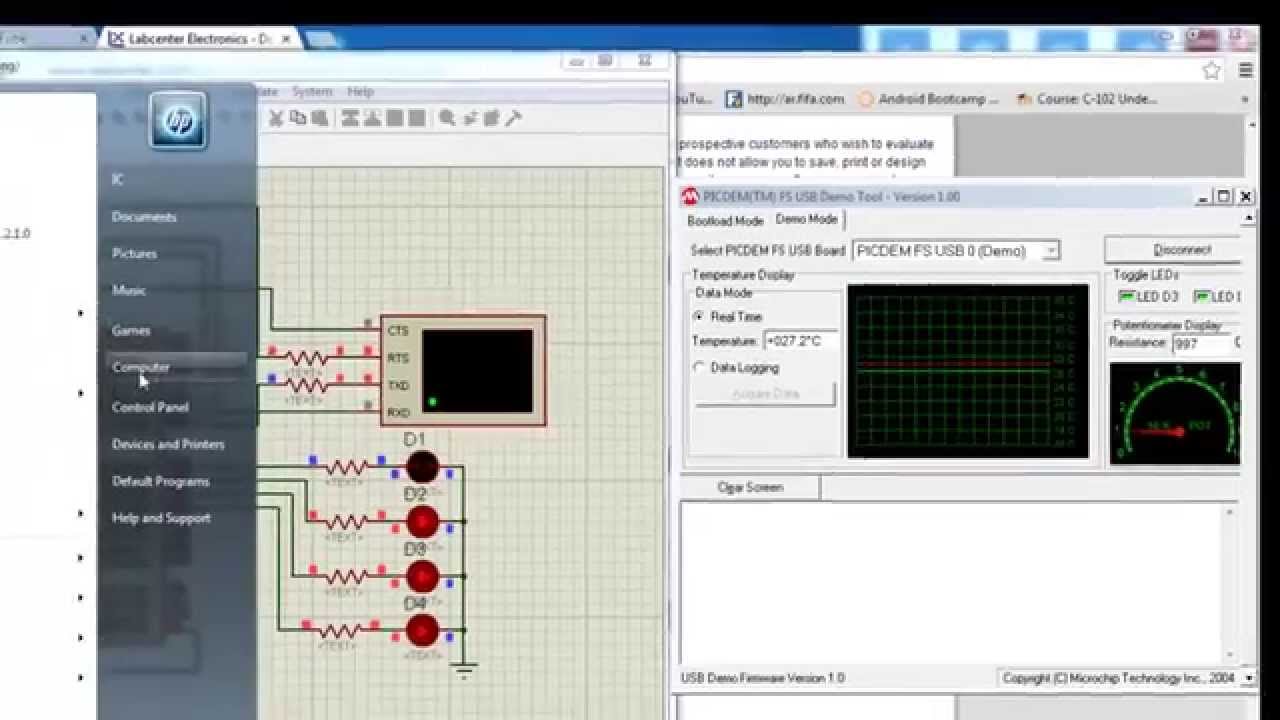The image size is (1280, 720).
Task: Click the Disconnect button
Action: pos(1173,250)
